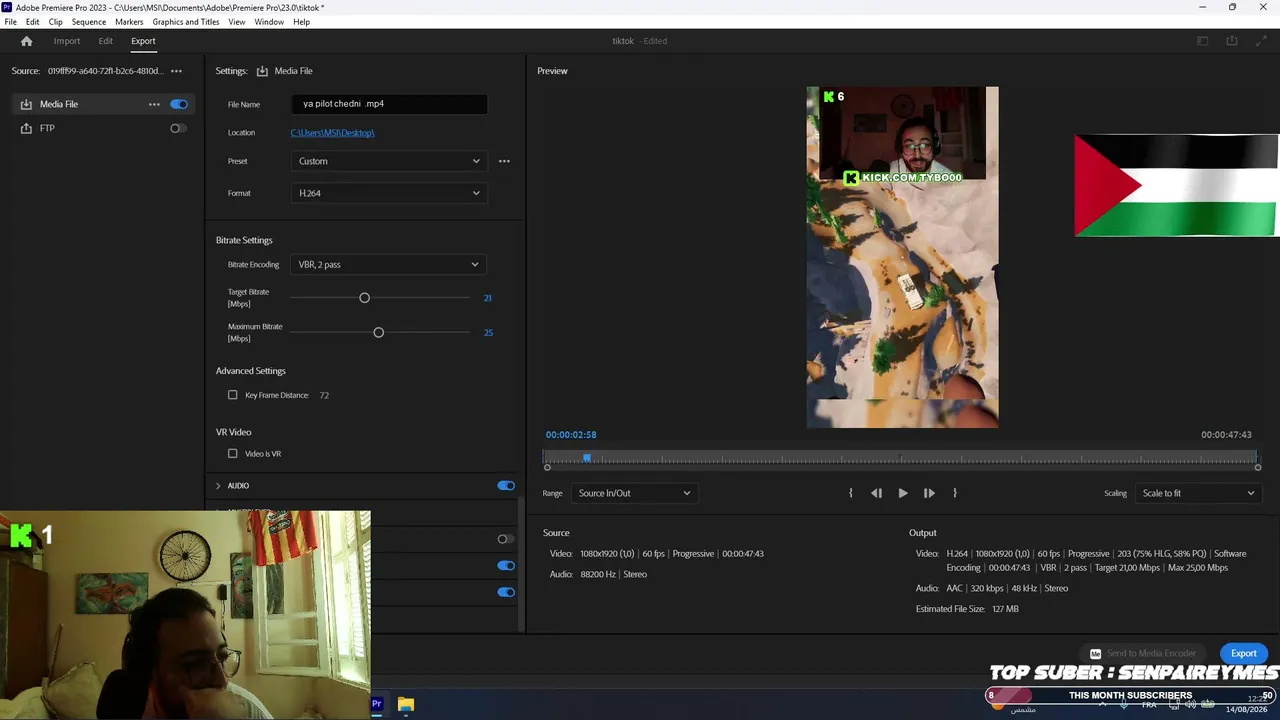Disable the Media File destination toggle
Screen dimensions: 1280x720
pyautogui.click(x=179, y=104)
